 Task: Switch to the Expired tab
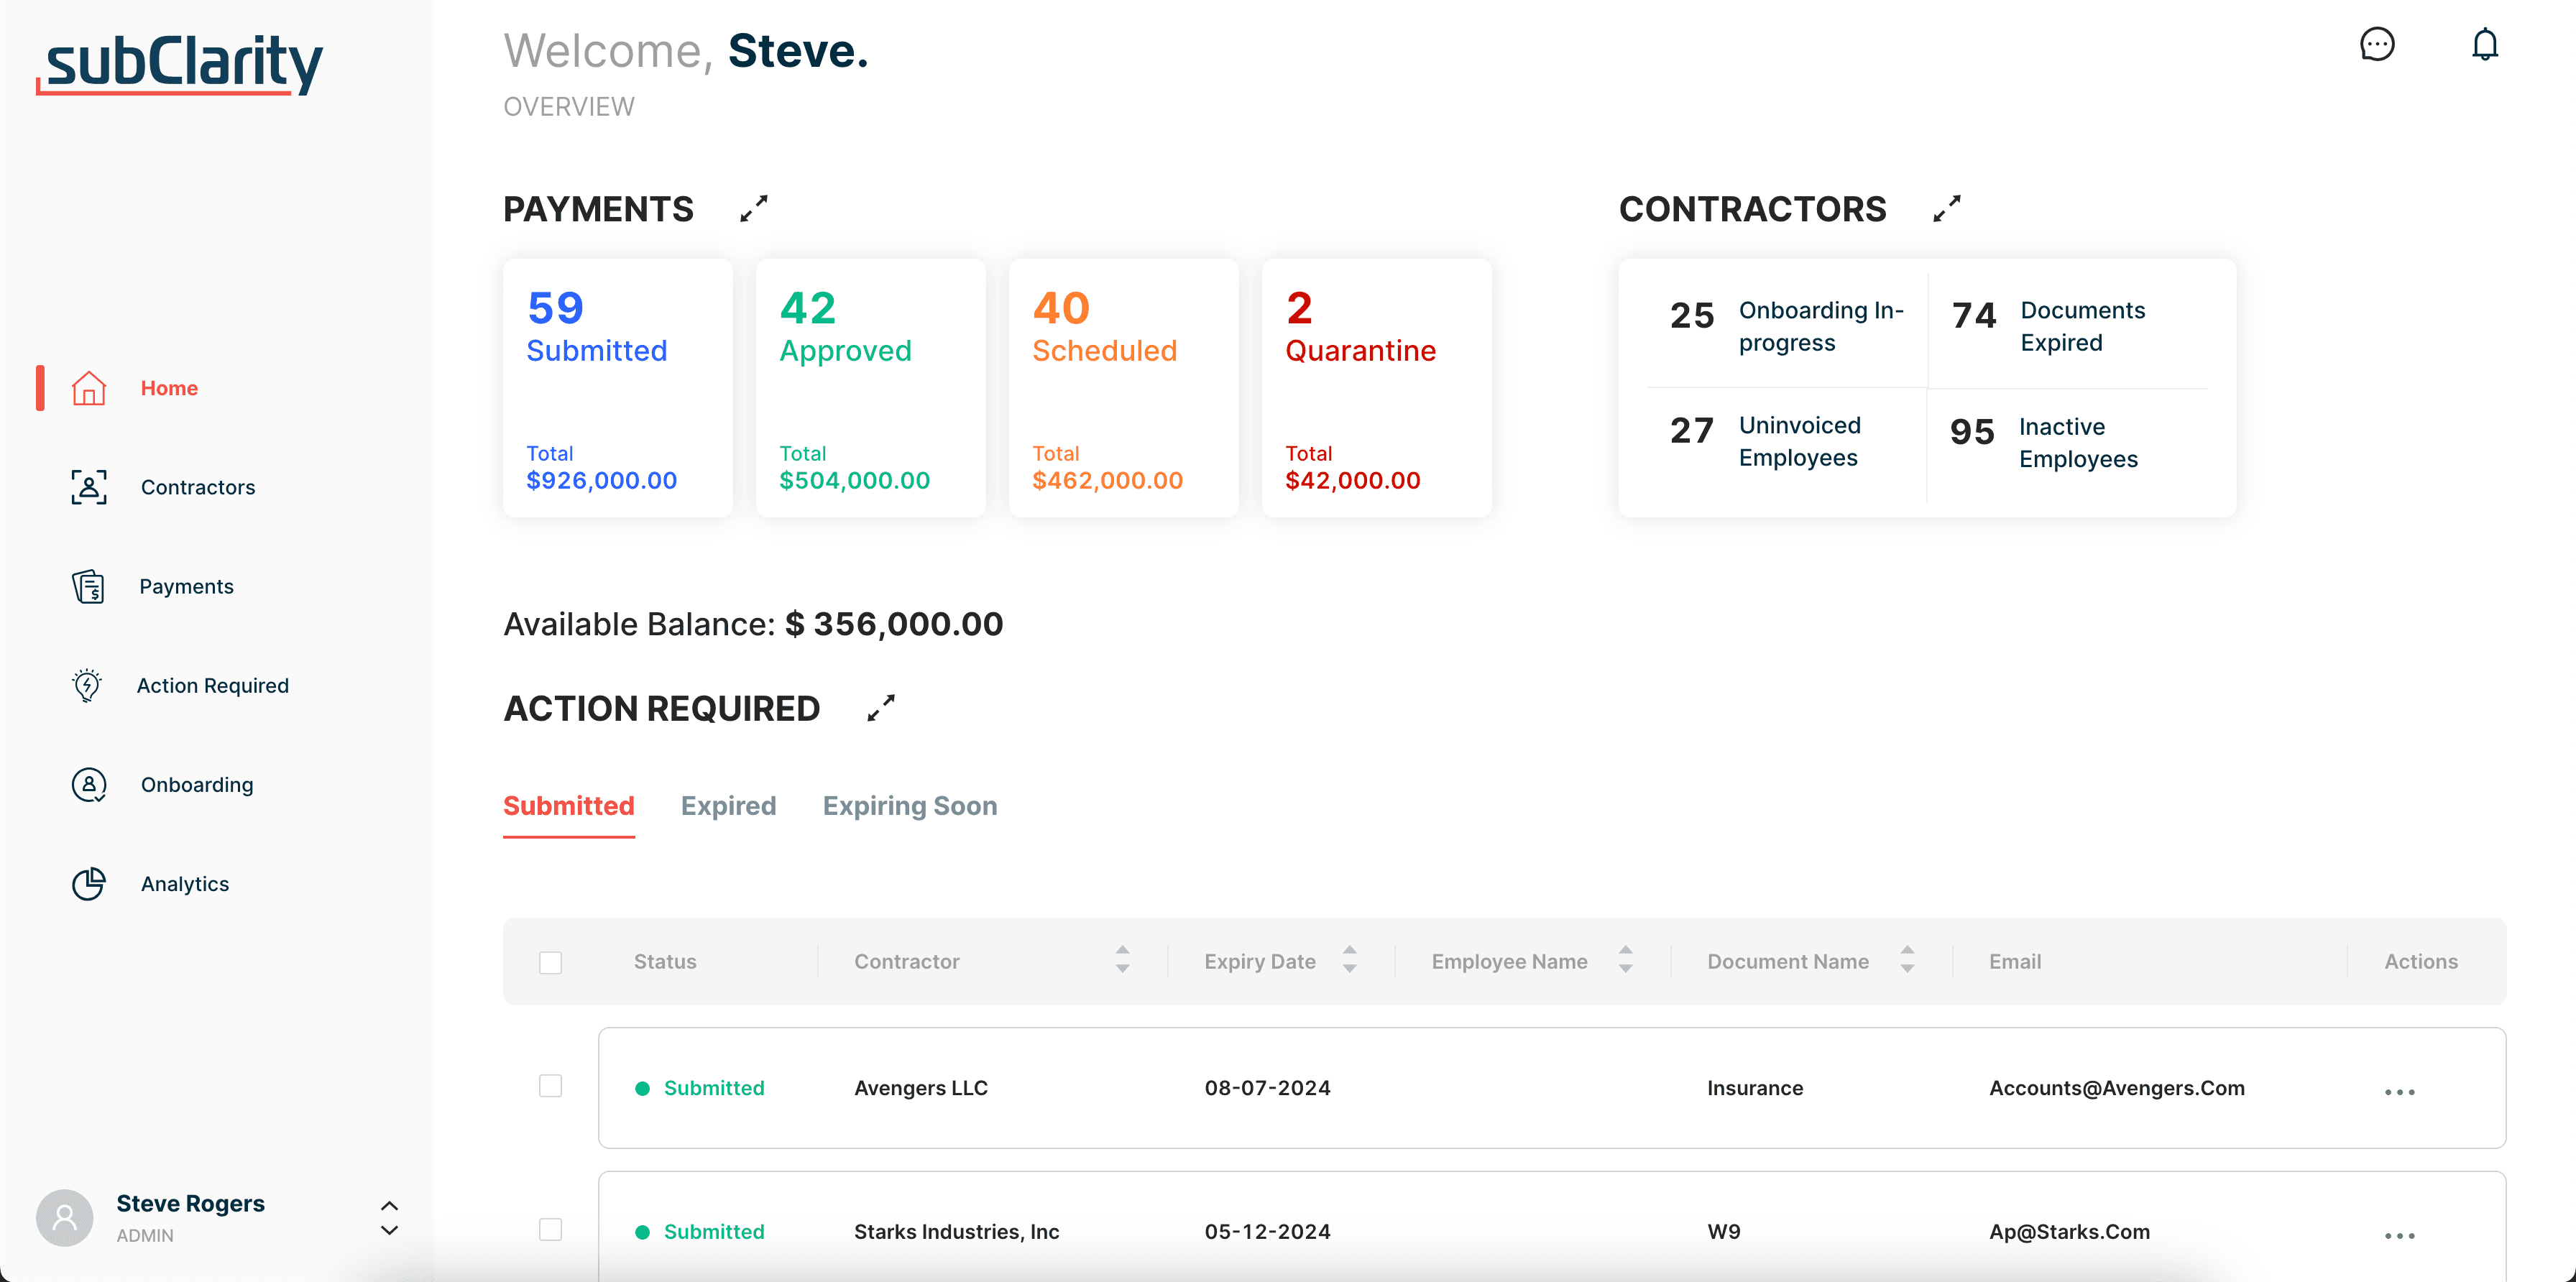(728, 806)
